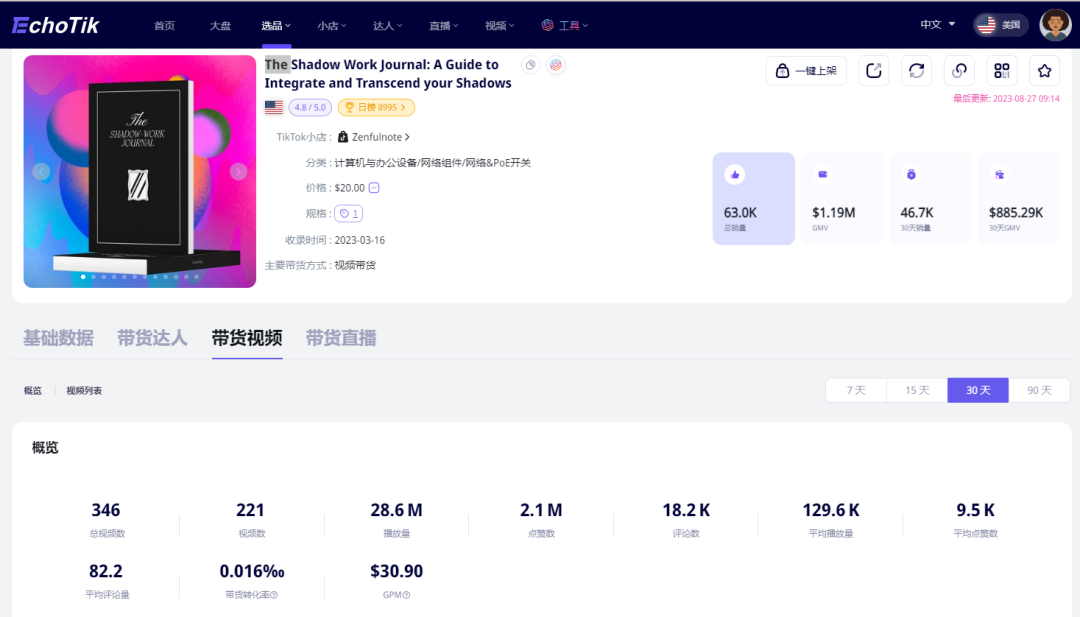Expand the 工具 menu dropdown
The height and width of the screenshot is (617, 1080).
(x=565, y=25)
